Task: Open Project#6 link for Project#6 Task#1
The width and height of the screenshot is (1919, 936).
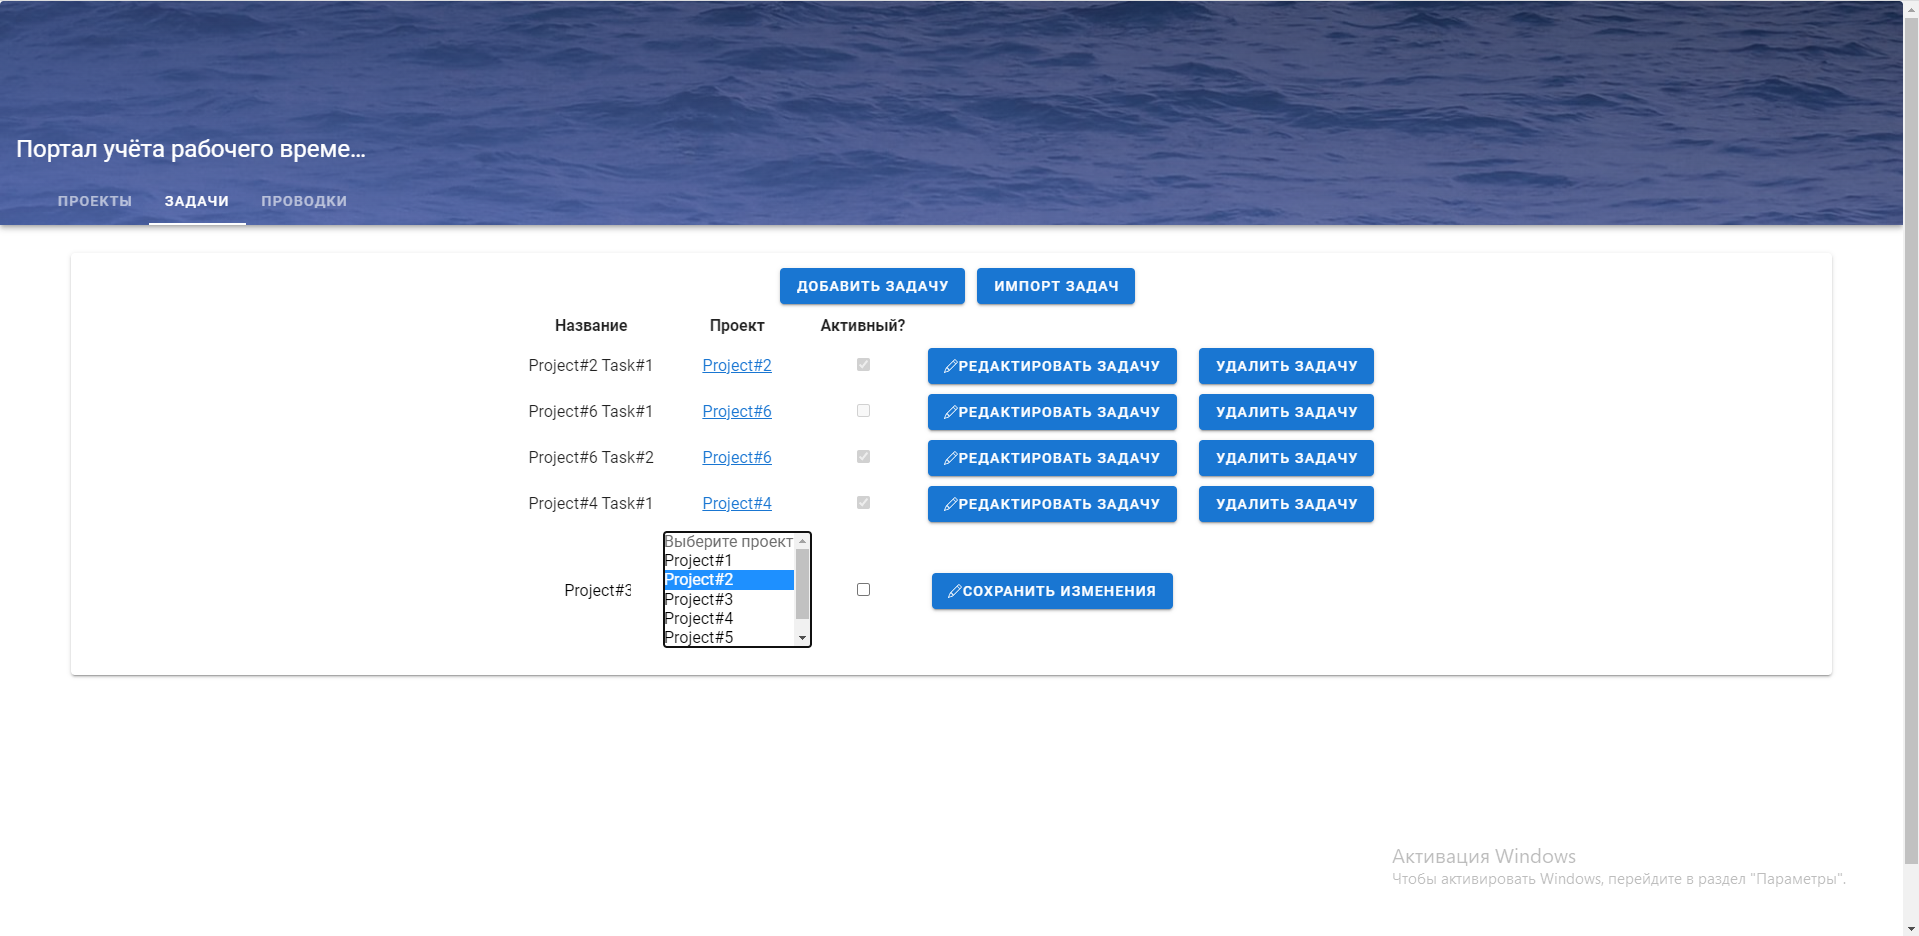Action: coord(737,412)
